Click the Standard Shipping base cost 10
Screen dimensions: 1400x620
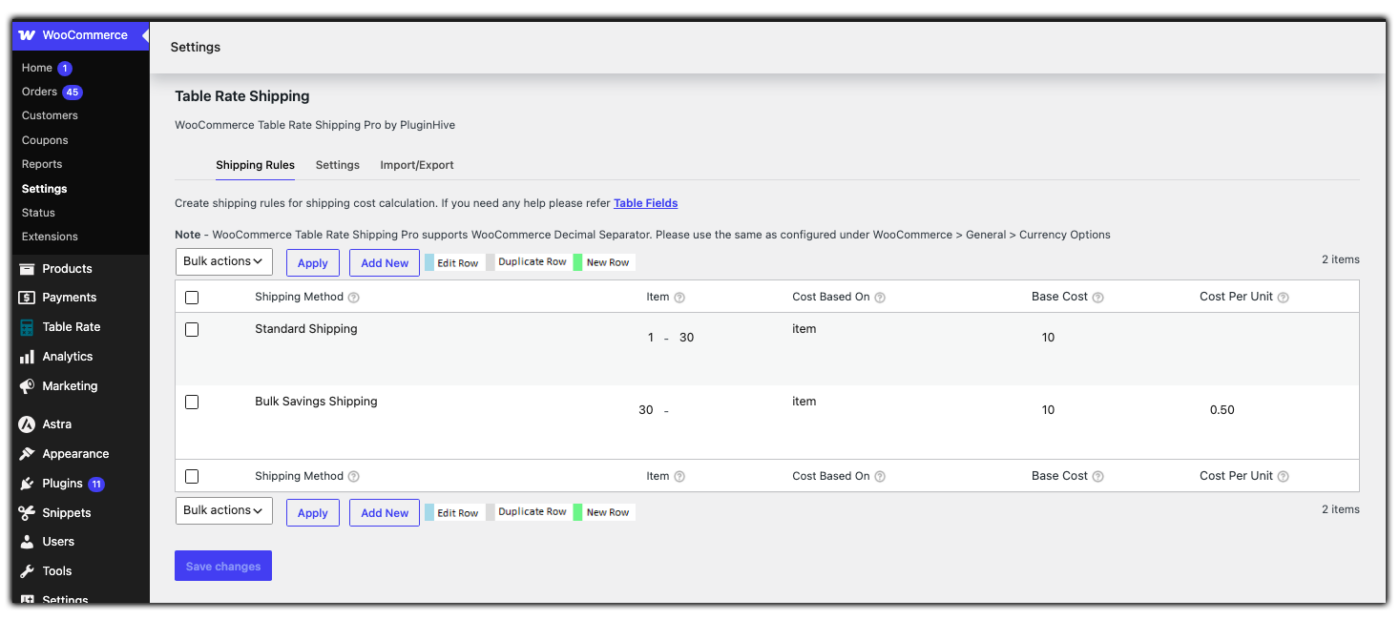click(1048, 338)
